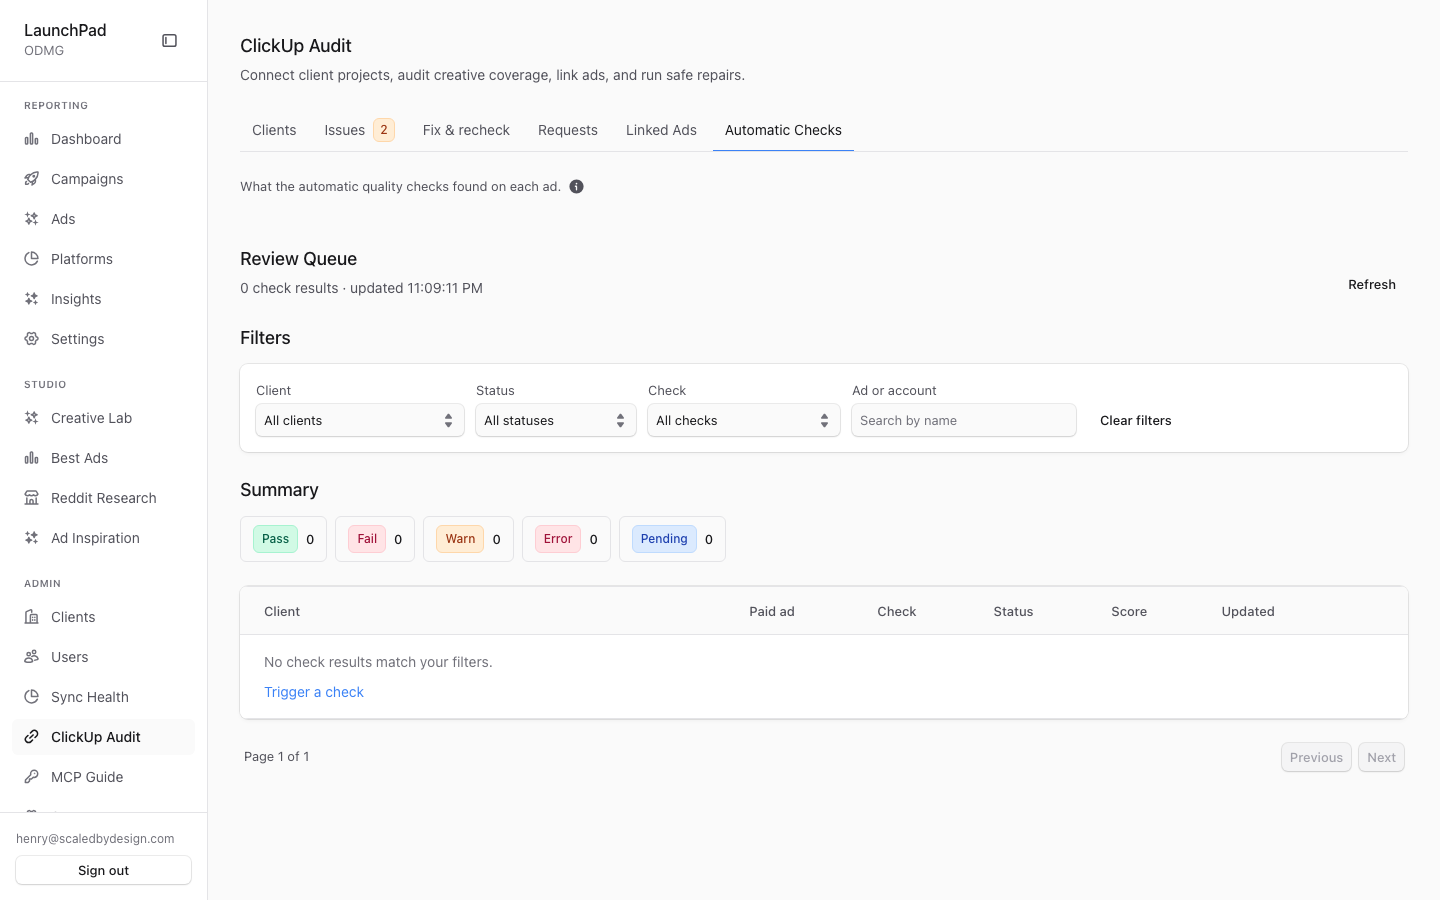Click the Users people icon

pyautogui.click(x=32, y=657)
